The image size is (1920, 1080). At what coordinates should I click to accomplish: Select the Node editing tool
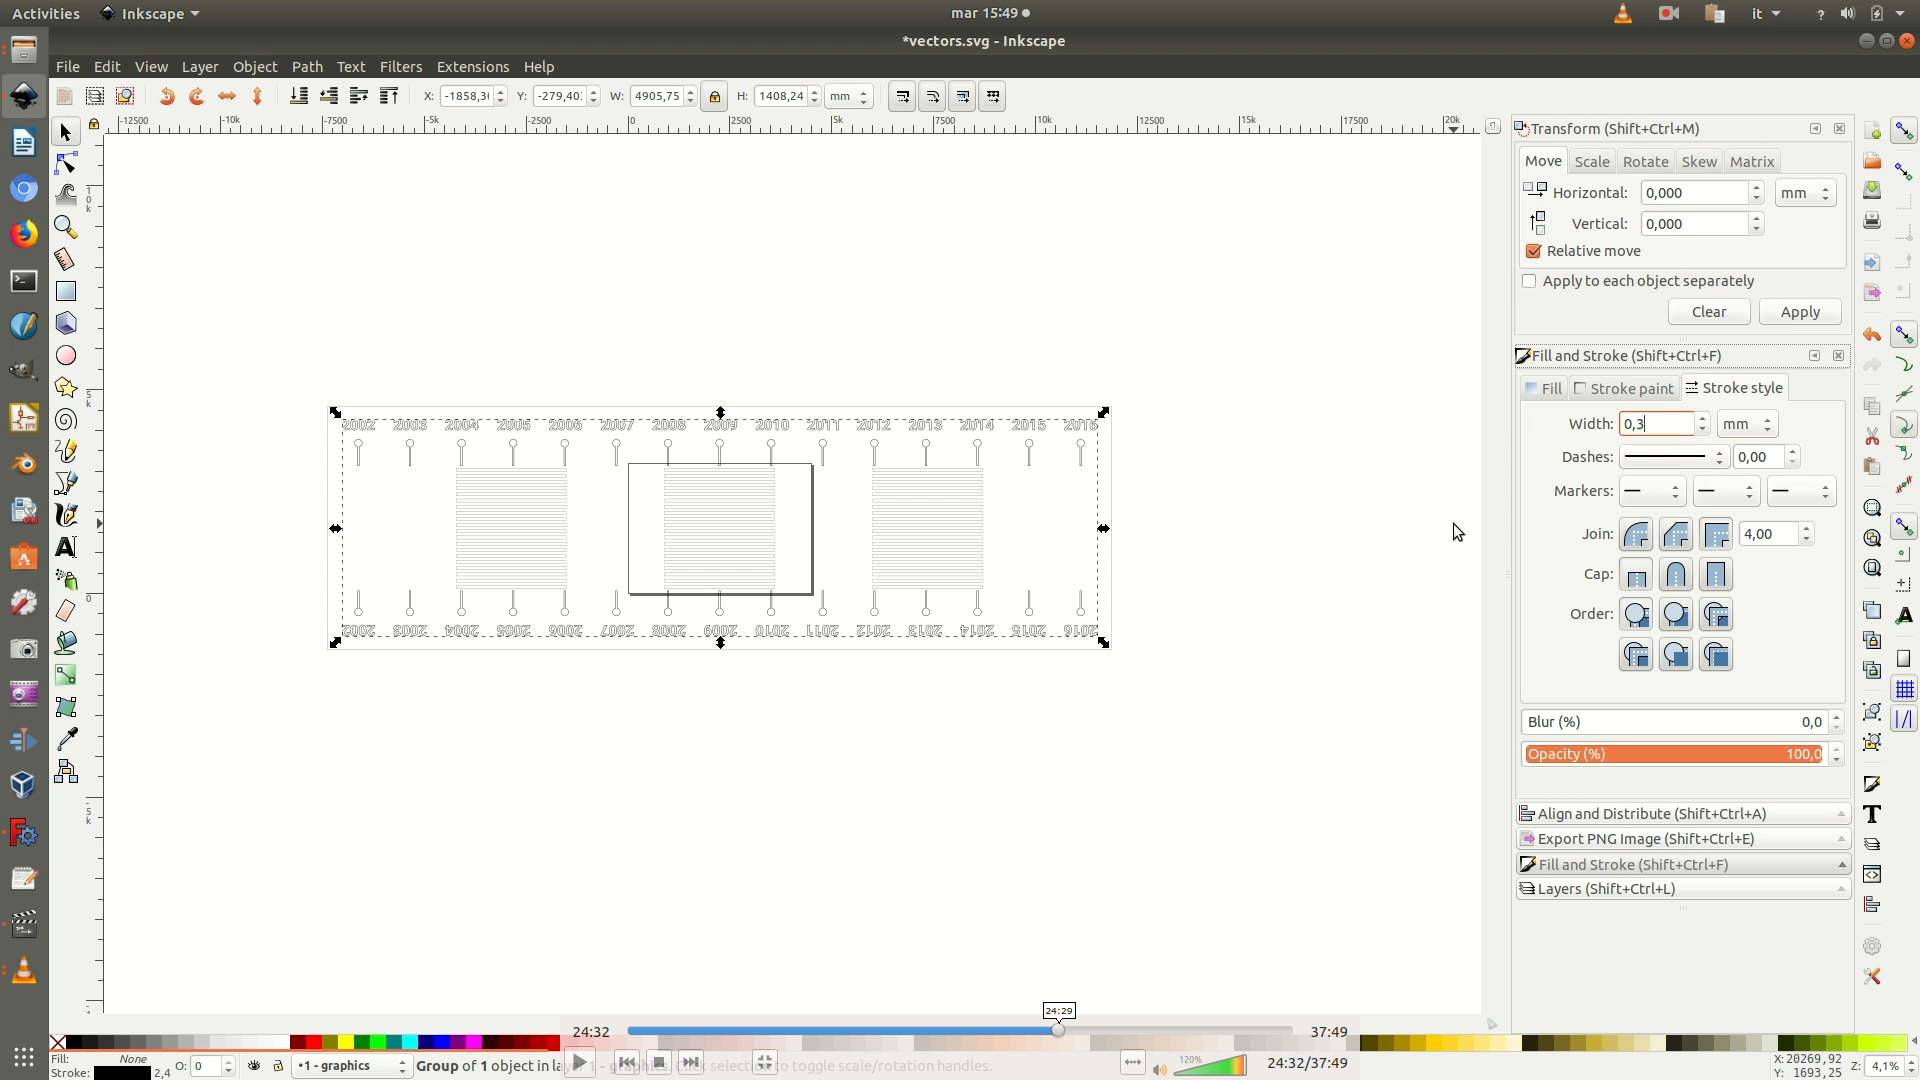pyautogui.click(x=66, y=163)
